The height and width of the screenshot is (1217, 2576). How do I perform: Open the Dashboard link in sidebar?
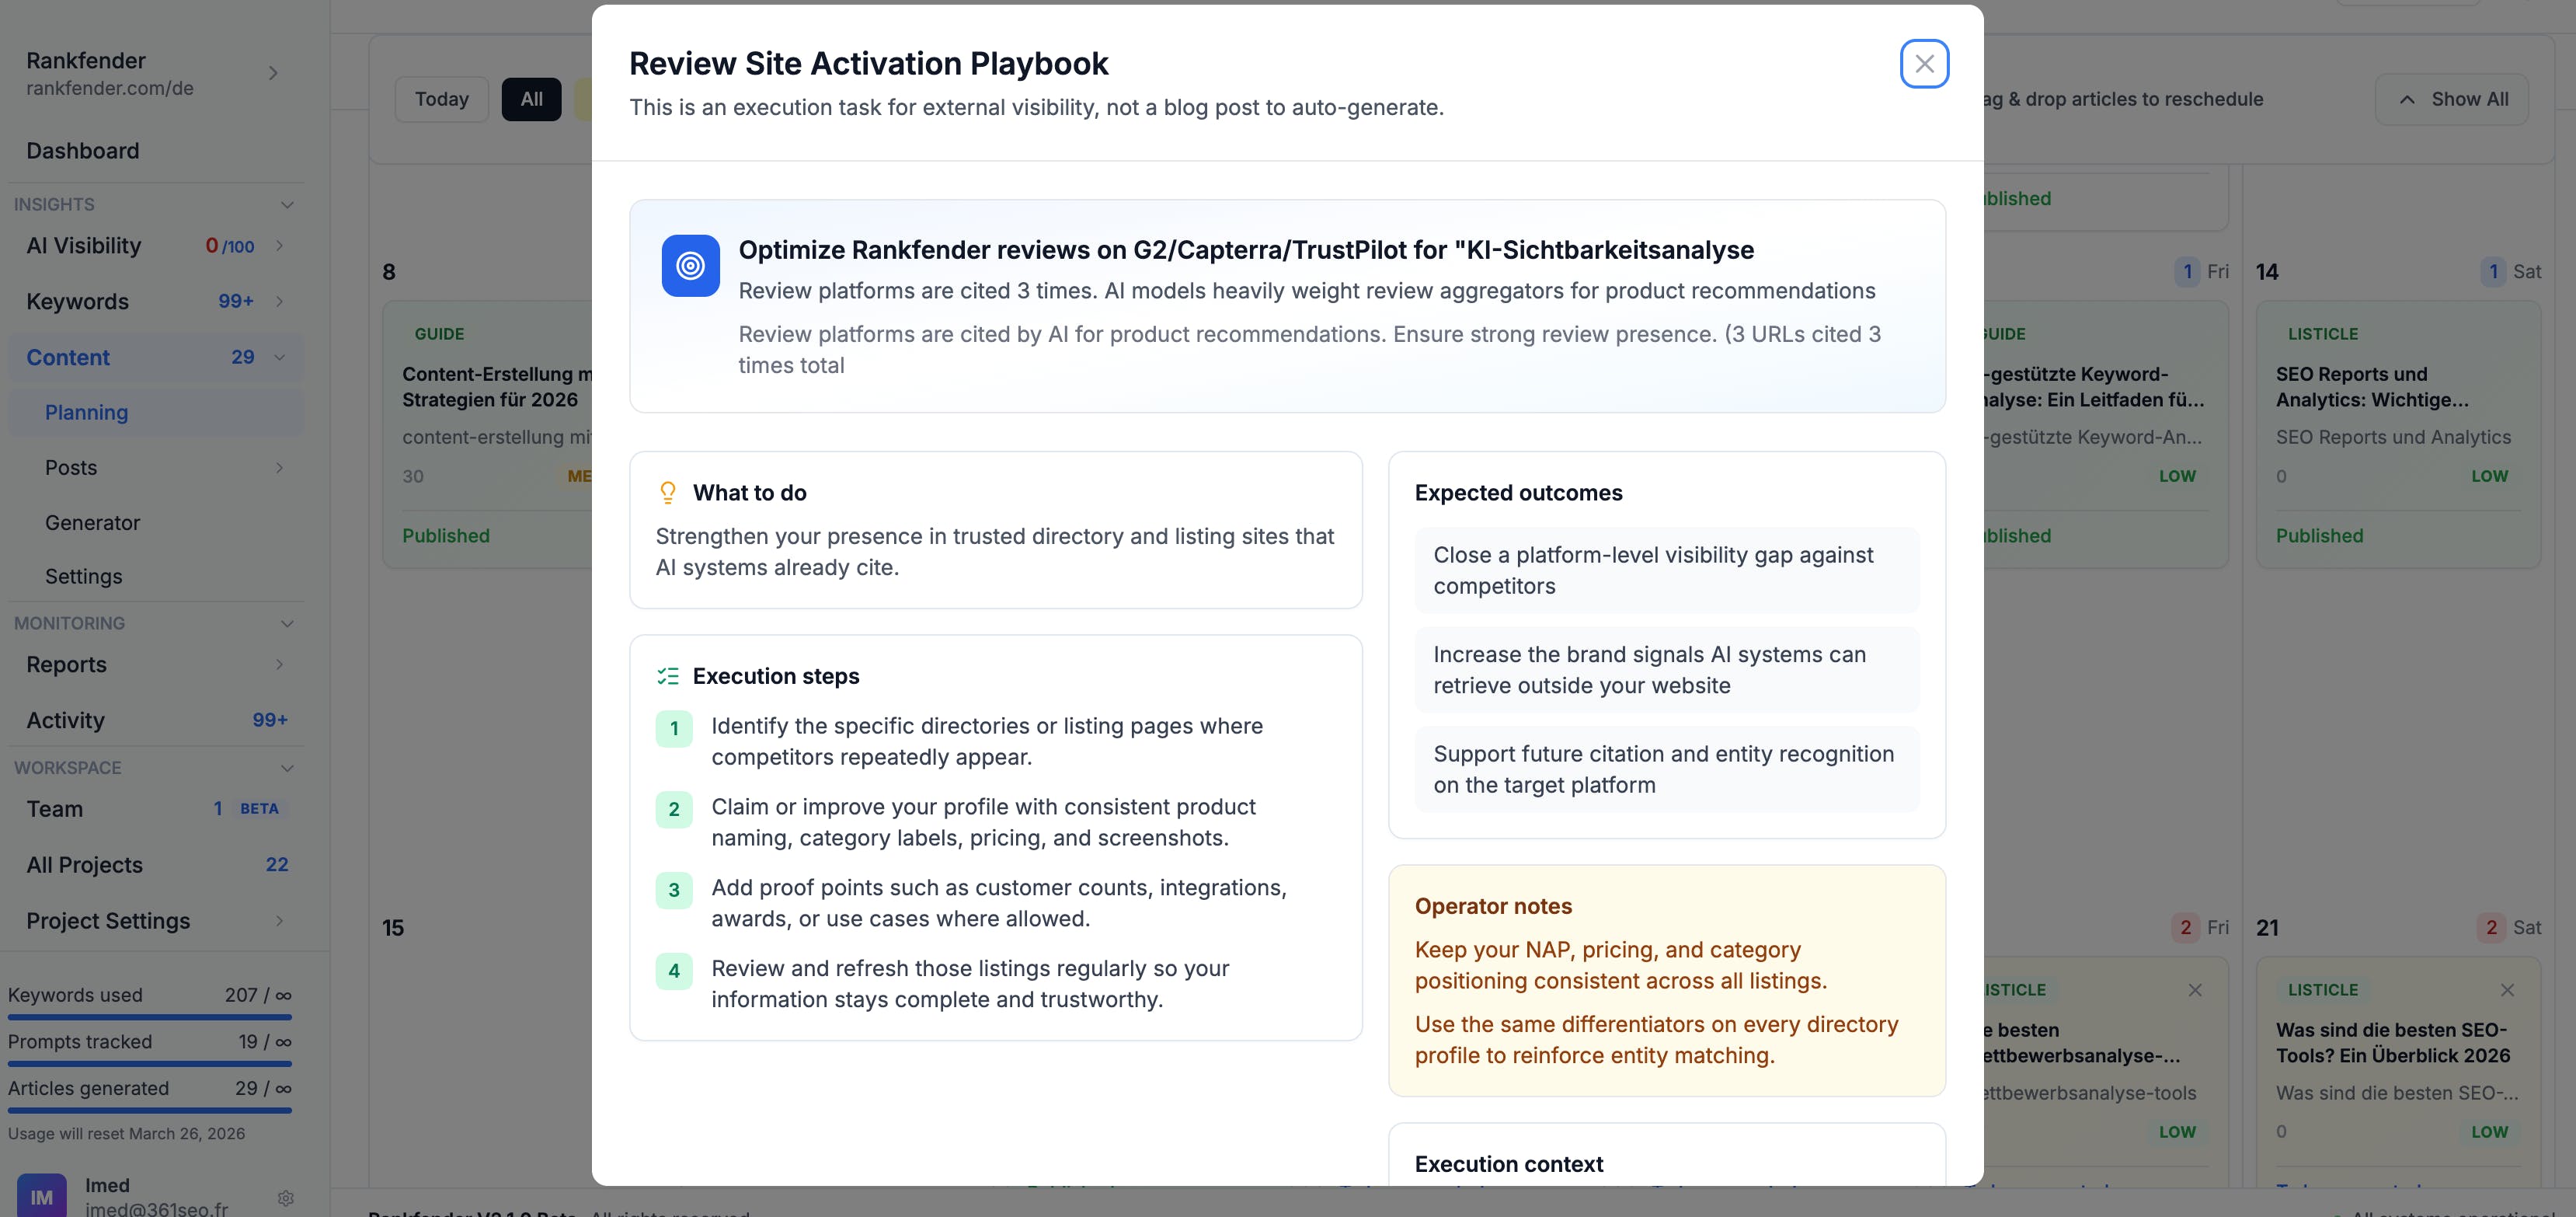tap(82, 151)
